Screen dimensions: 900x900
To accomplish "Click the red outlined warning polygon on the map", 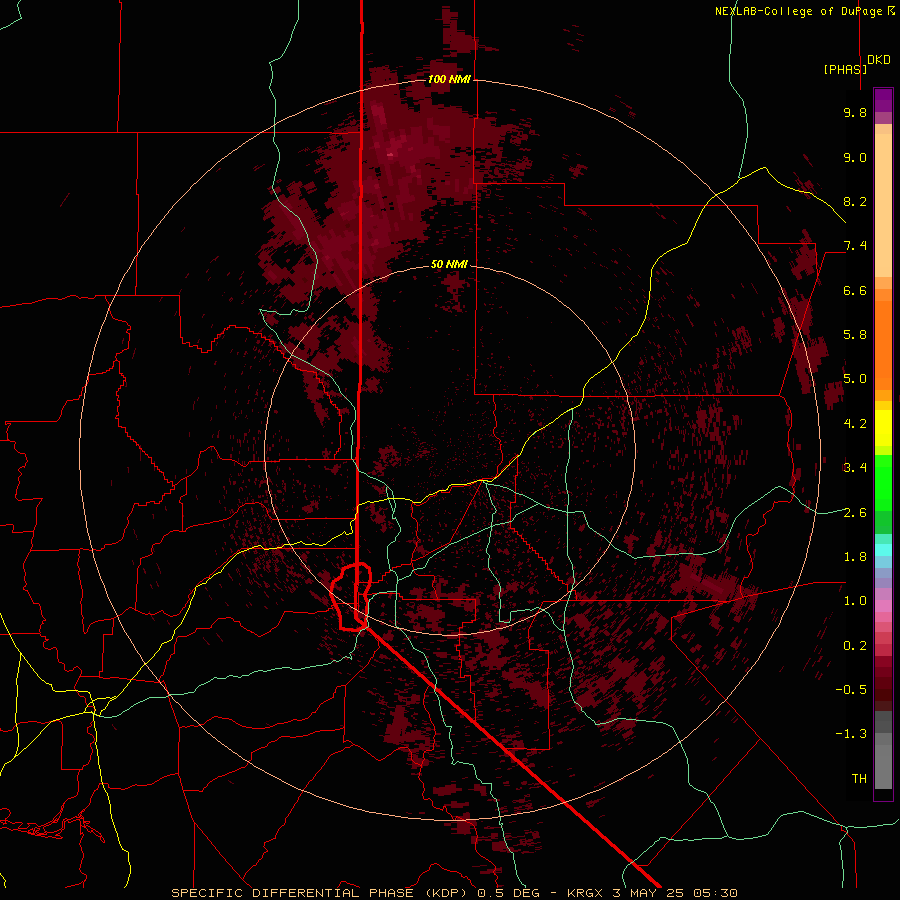I will (351, 597).
